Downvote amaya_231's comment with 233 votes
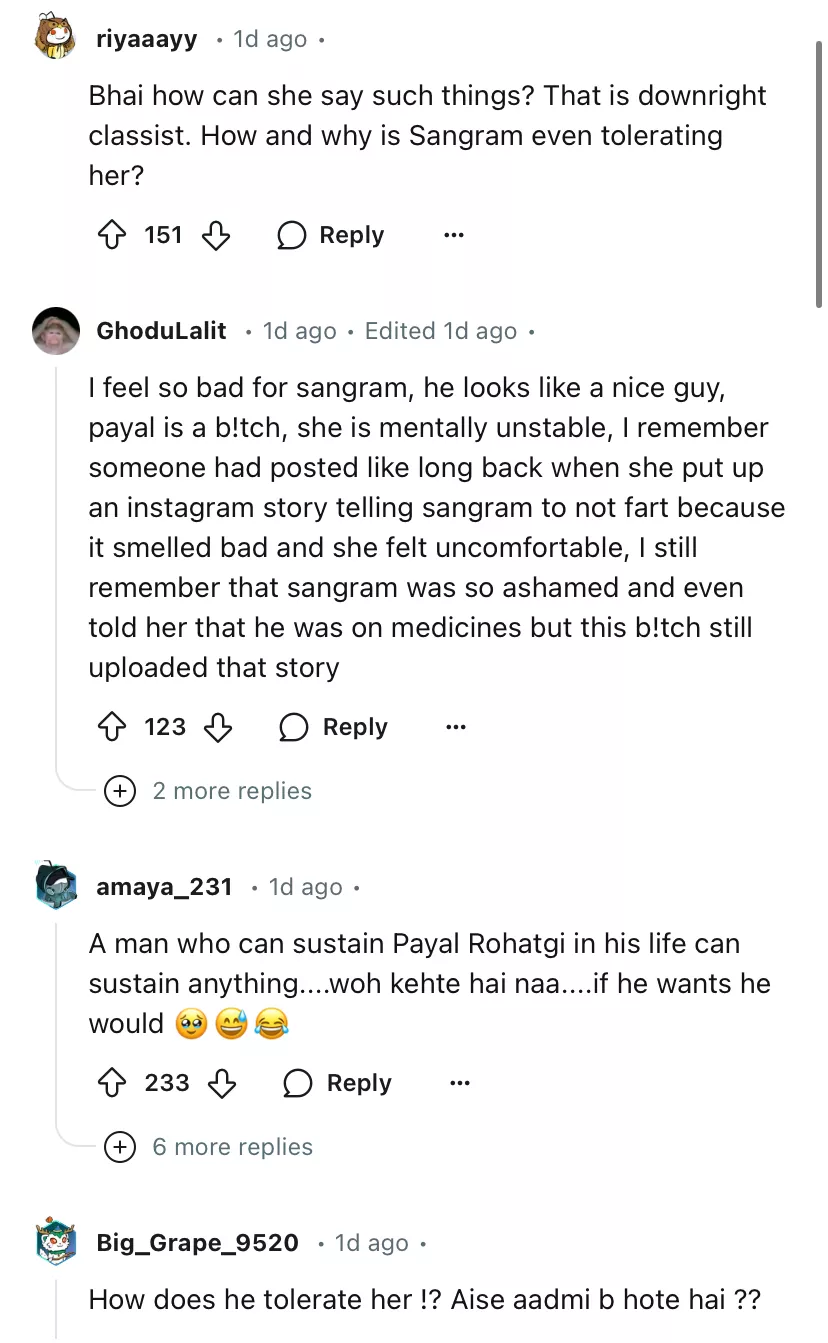The height and width of the screenshot is (1343, 828). [221, 1083]
